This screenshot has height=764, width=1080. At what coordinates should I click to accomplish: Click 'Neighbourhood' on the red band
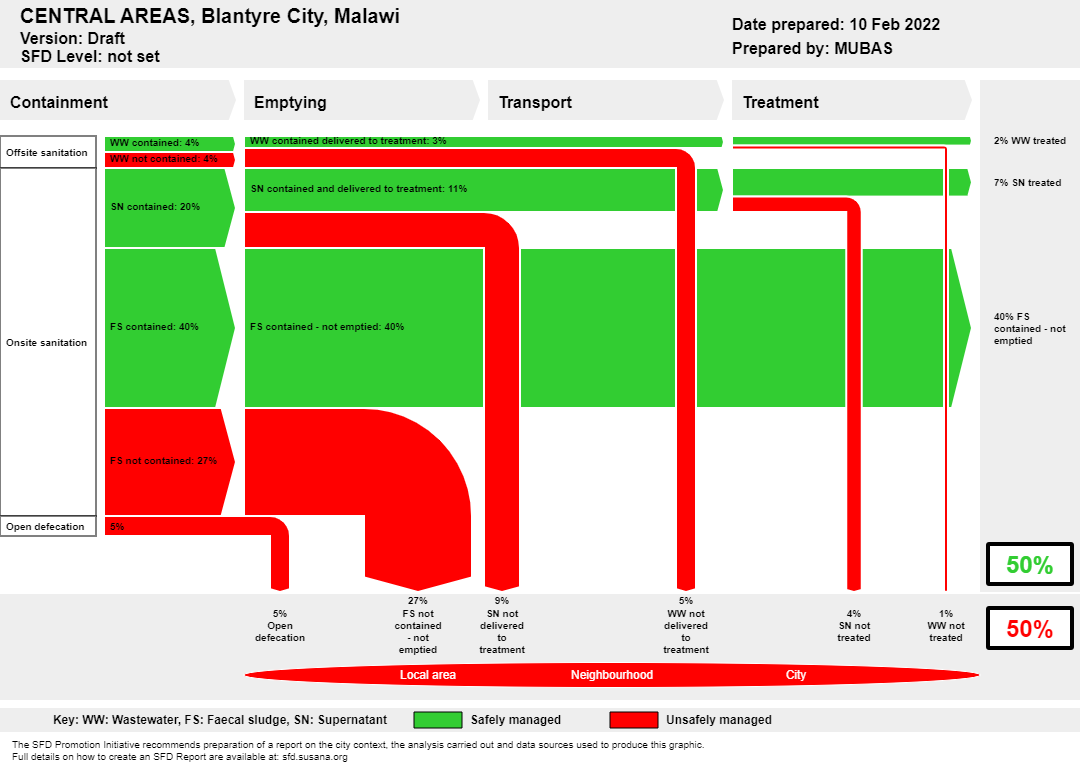click(612, 675)
